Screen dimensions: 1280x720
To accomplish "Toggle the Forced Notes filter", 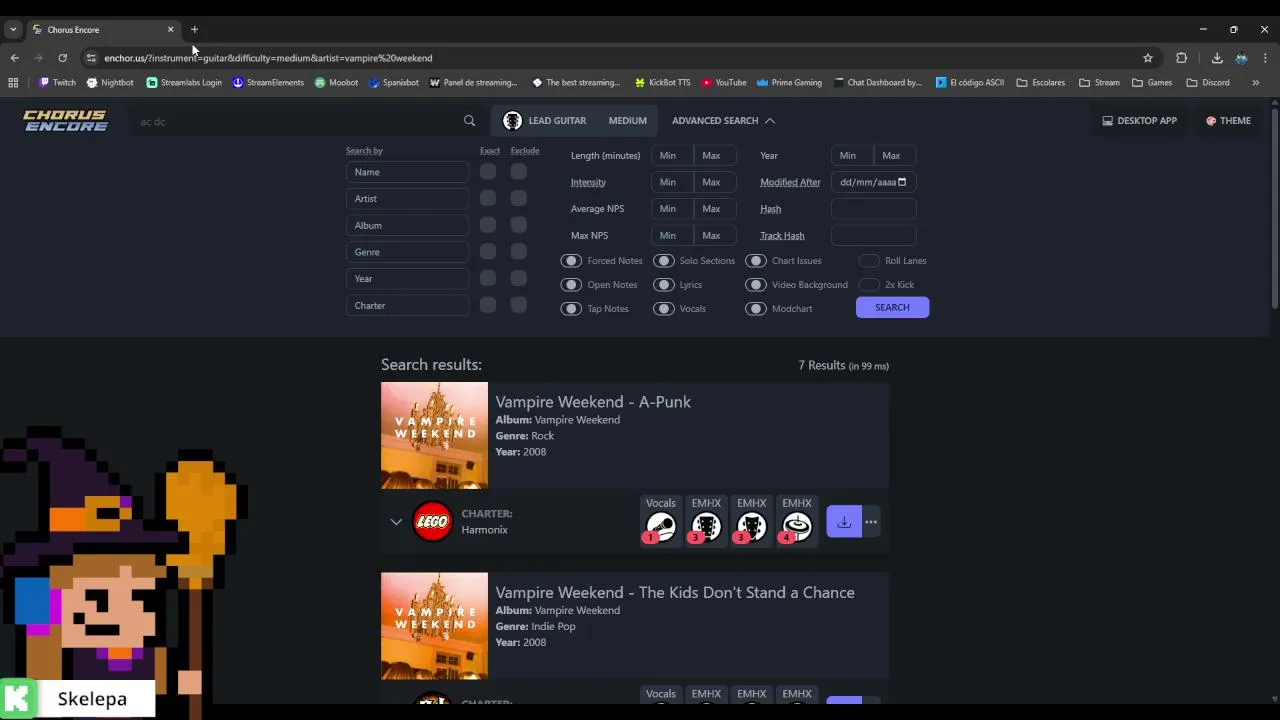I will tap(571, 261).
